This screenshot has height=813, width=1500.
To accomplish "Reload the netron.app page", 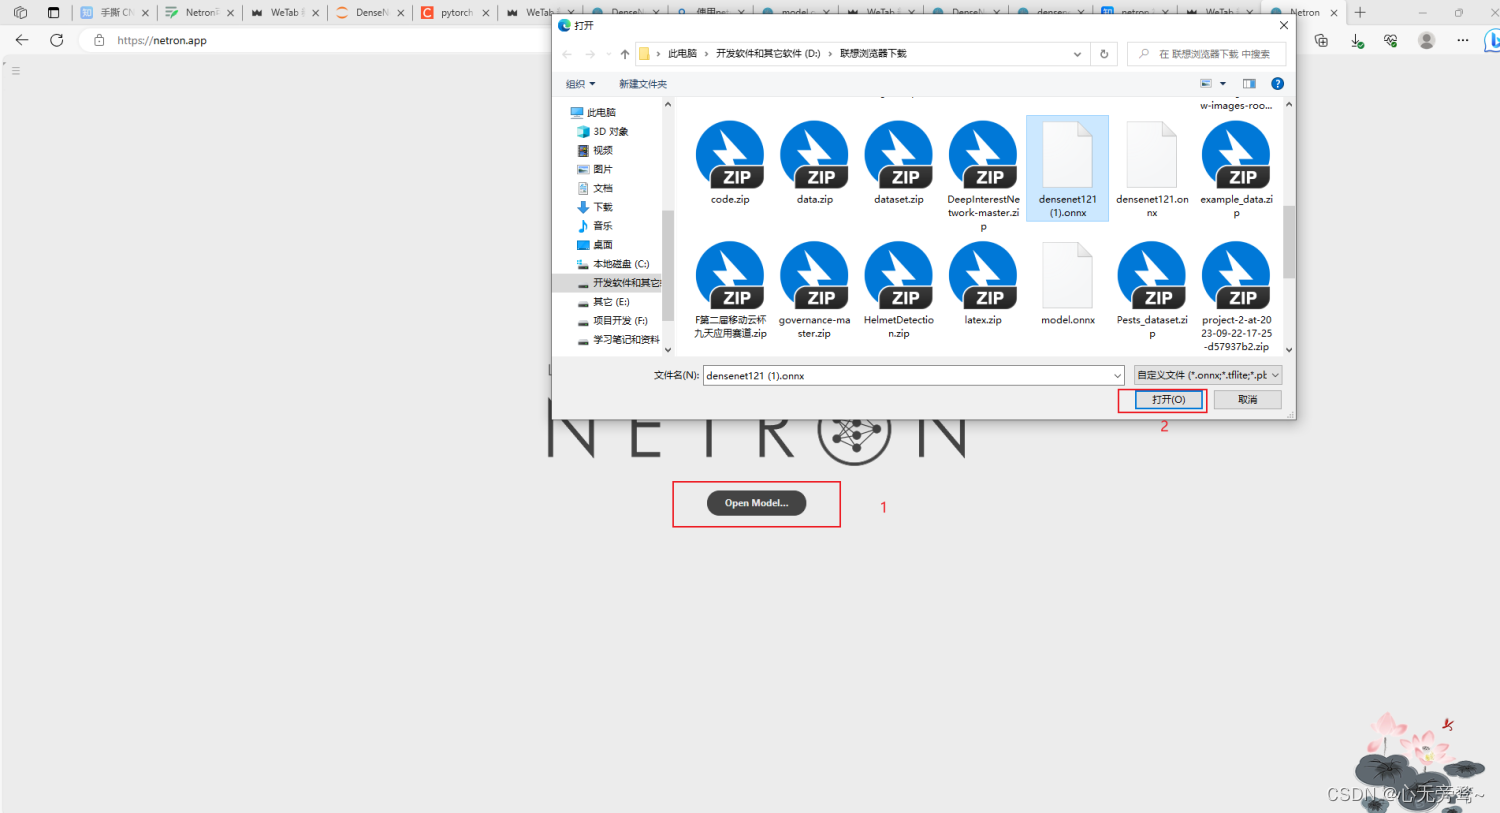I will point(57,40).
